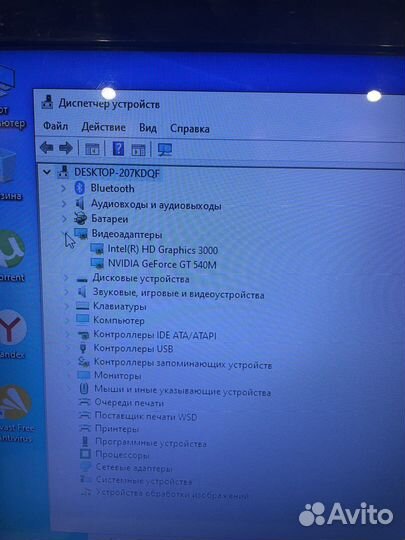405x540 pixels.
Task: Select Программные устройства label
Action: click(x=151, y=443)
